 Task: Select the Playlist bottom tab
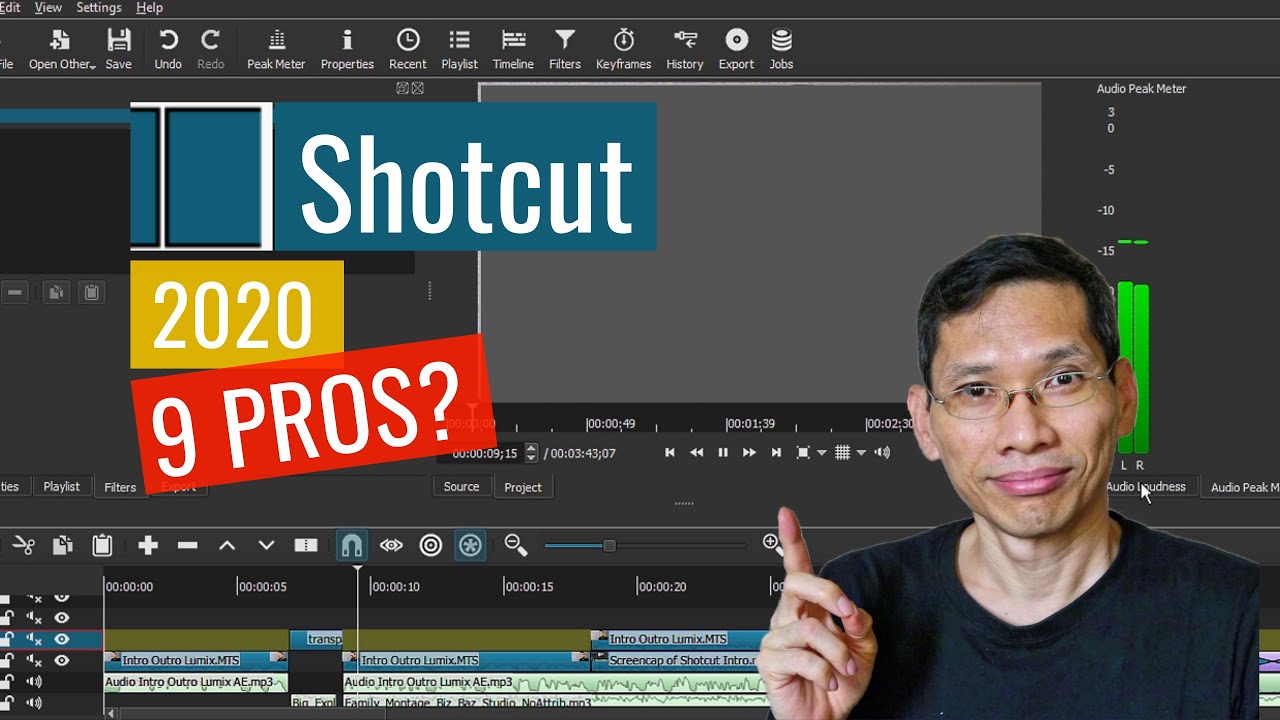[61, 487]
